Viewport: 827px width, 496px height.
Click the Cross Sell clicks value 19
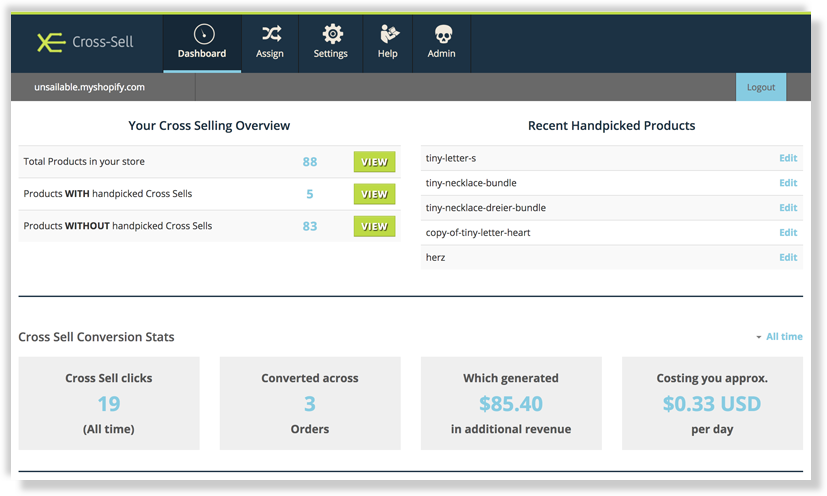coord(109,404)
